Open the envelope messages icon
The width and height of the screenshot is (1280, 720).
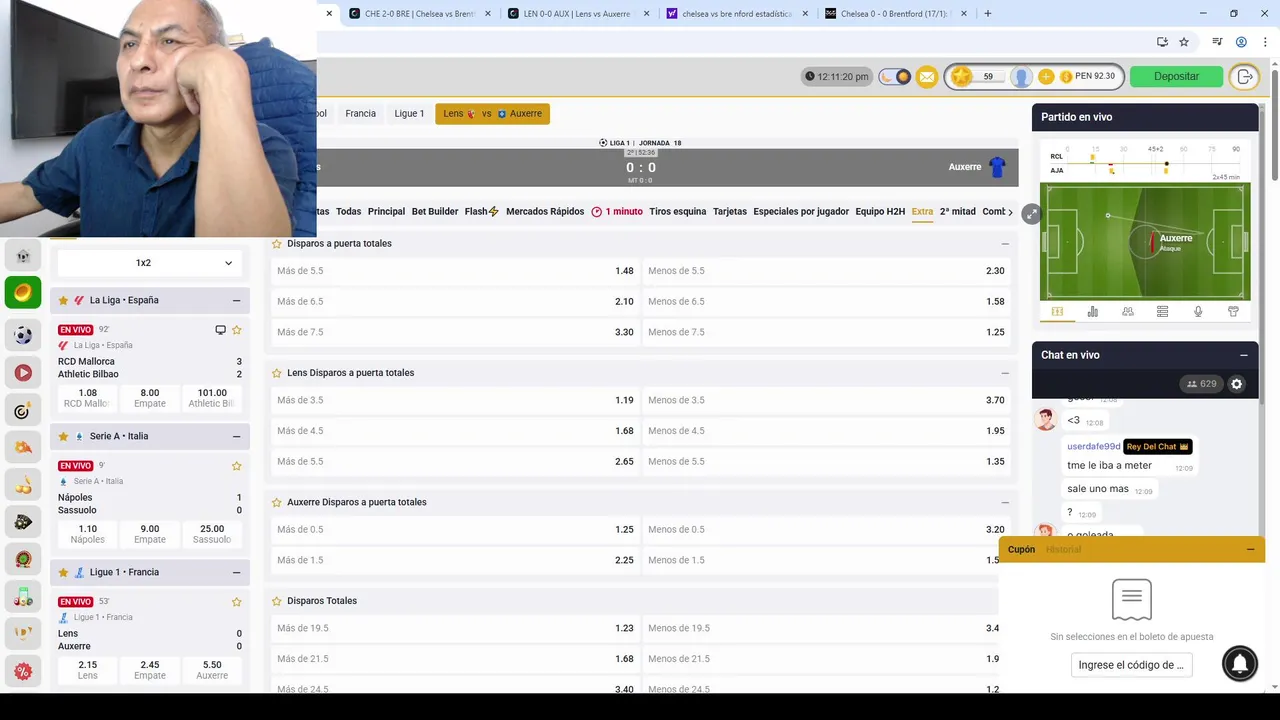point(927,77)
